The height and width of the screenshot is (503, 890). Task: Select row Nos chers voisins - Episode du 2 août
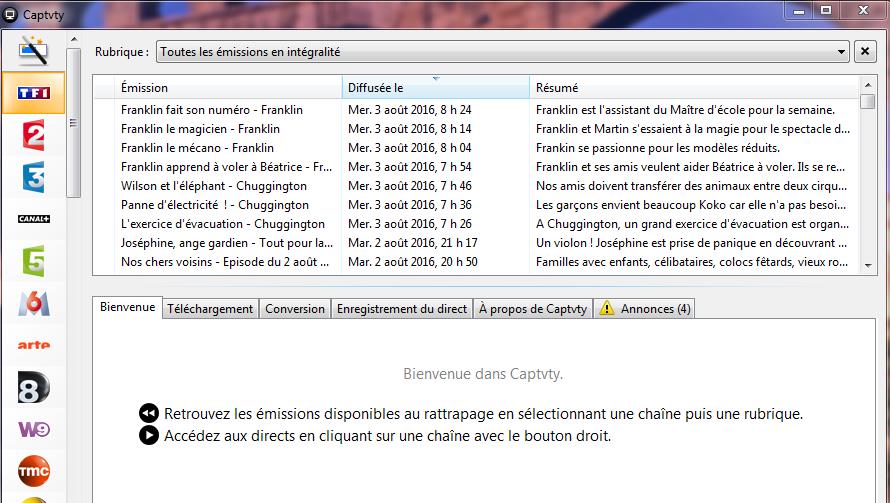click(476, 262)
